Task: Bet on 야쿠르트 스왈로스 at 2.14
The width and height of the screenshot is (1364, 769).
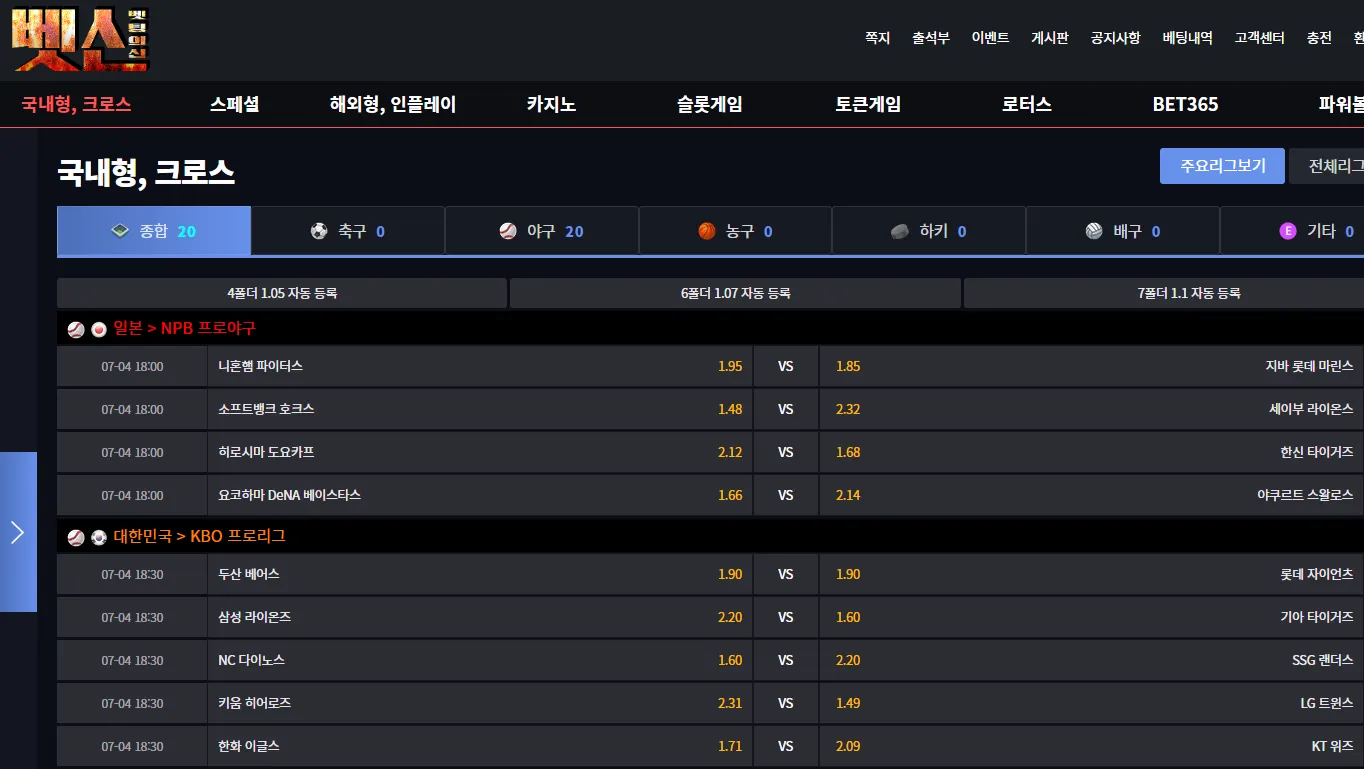Action: point(1090,495)
